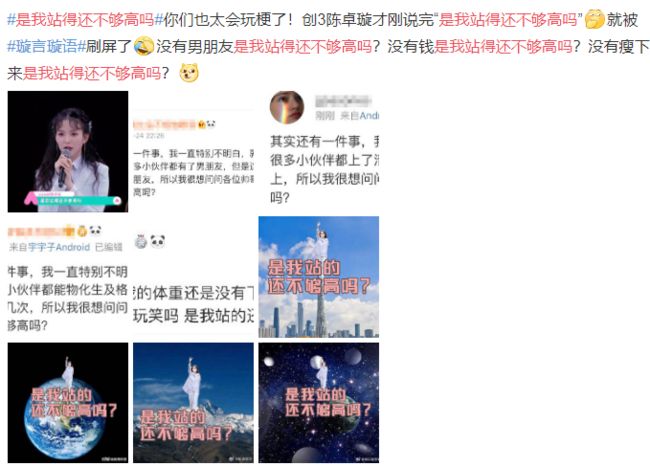Image resolution: width=650 pixels, height=466 pixels.
Task: Click the round avatar with rainbow tear
Action: click(287, 107)
